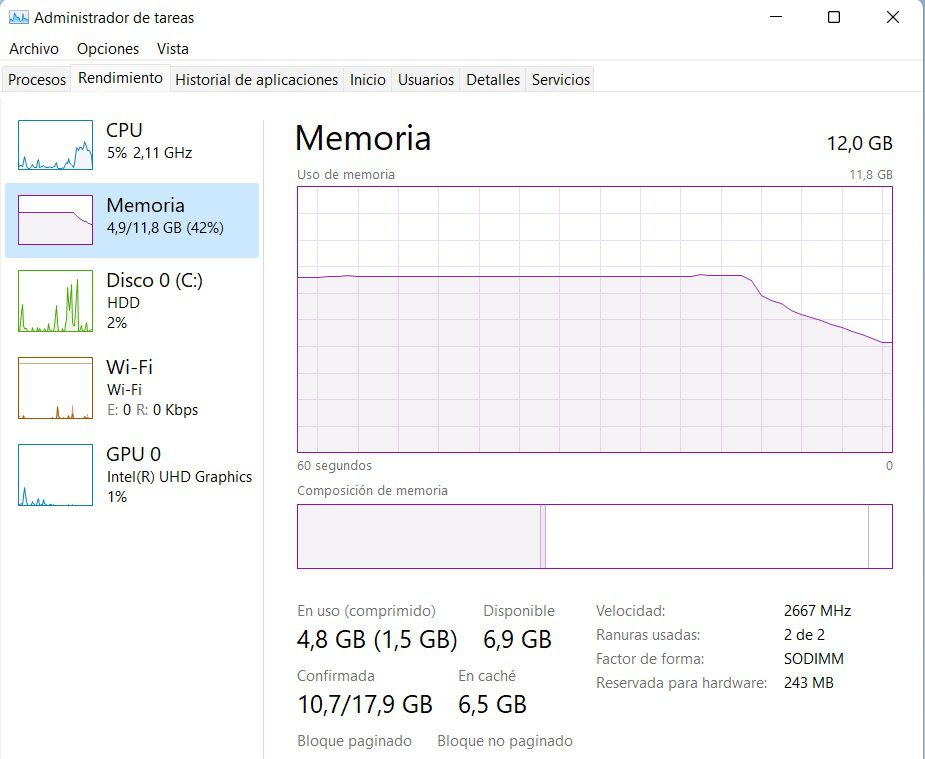
Task: Click the Uso de memoria graph area
Action: tap(595, 320)
